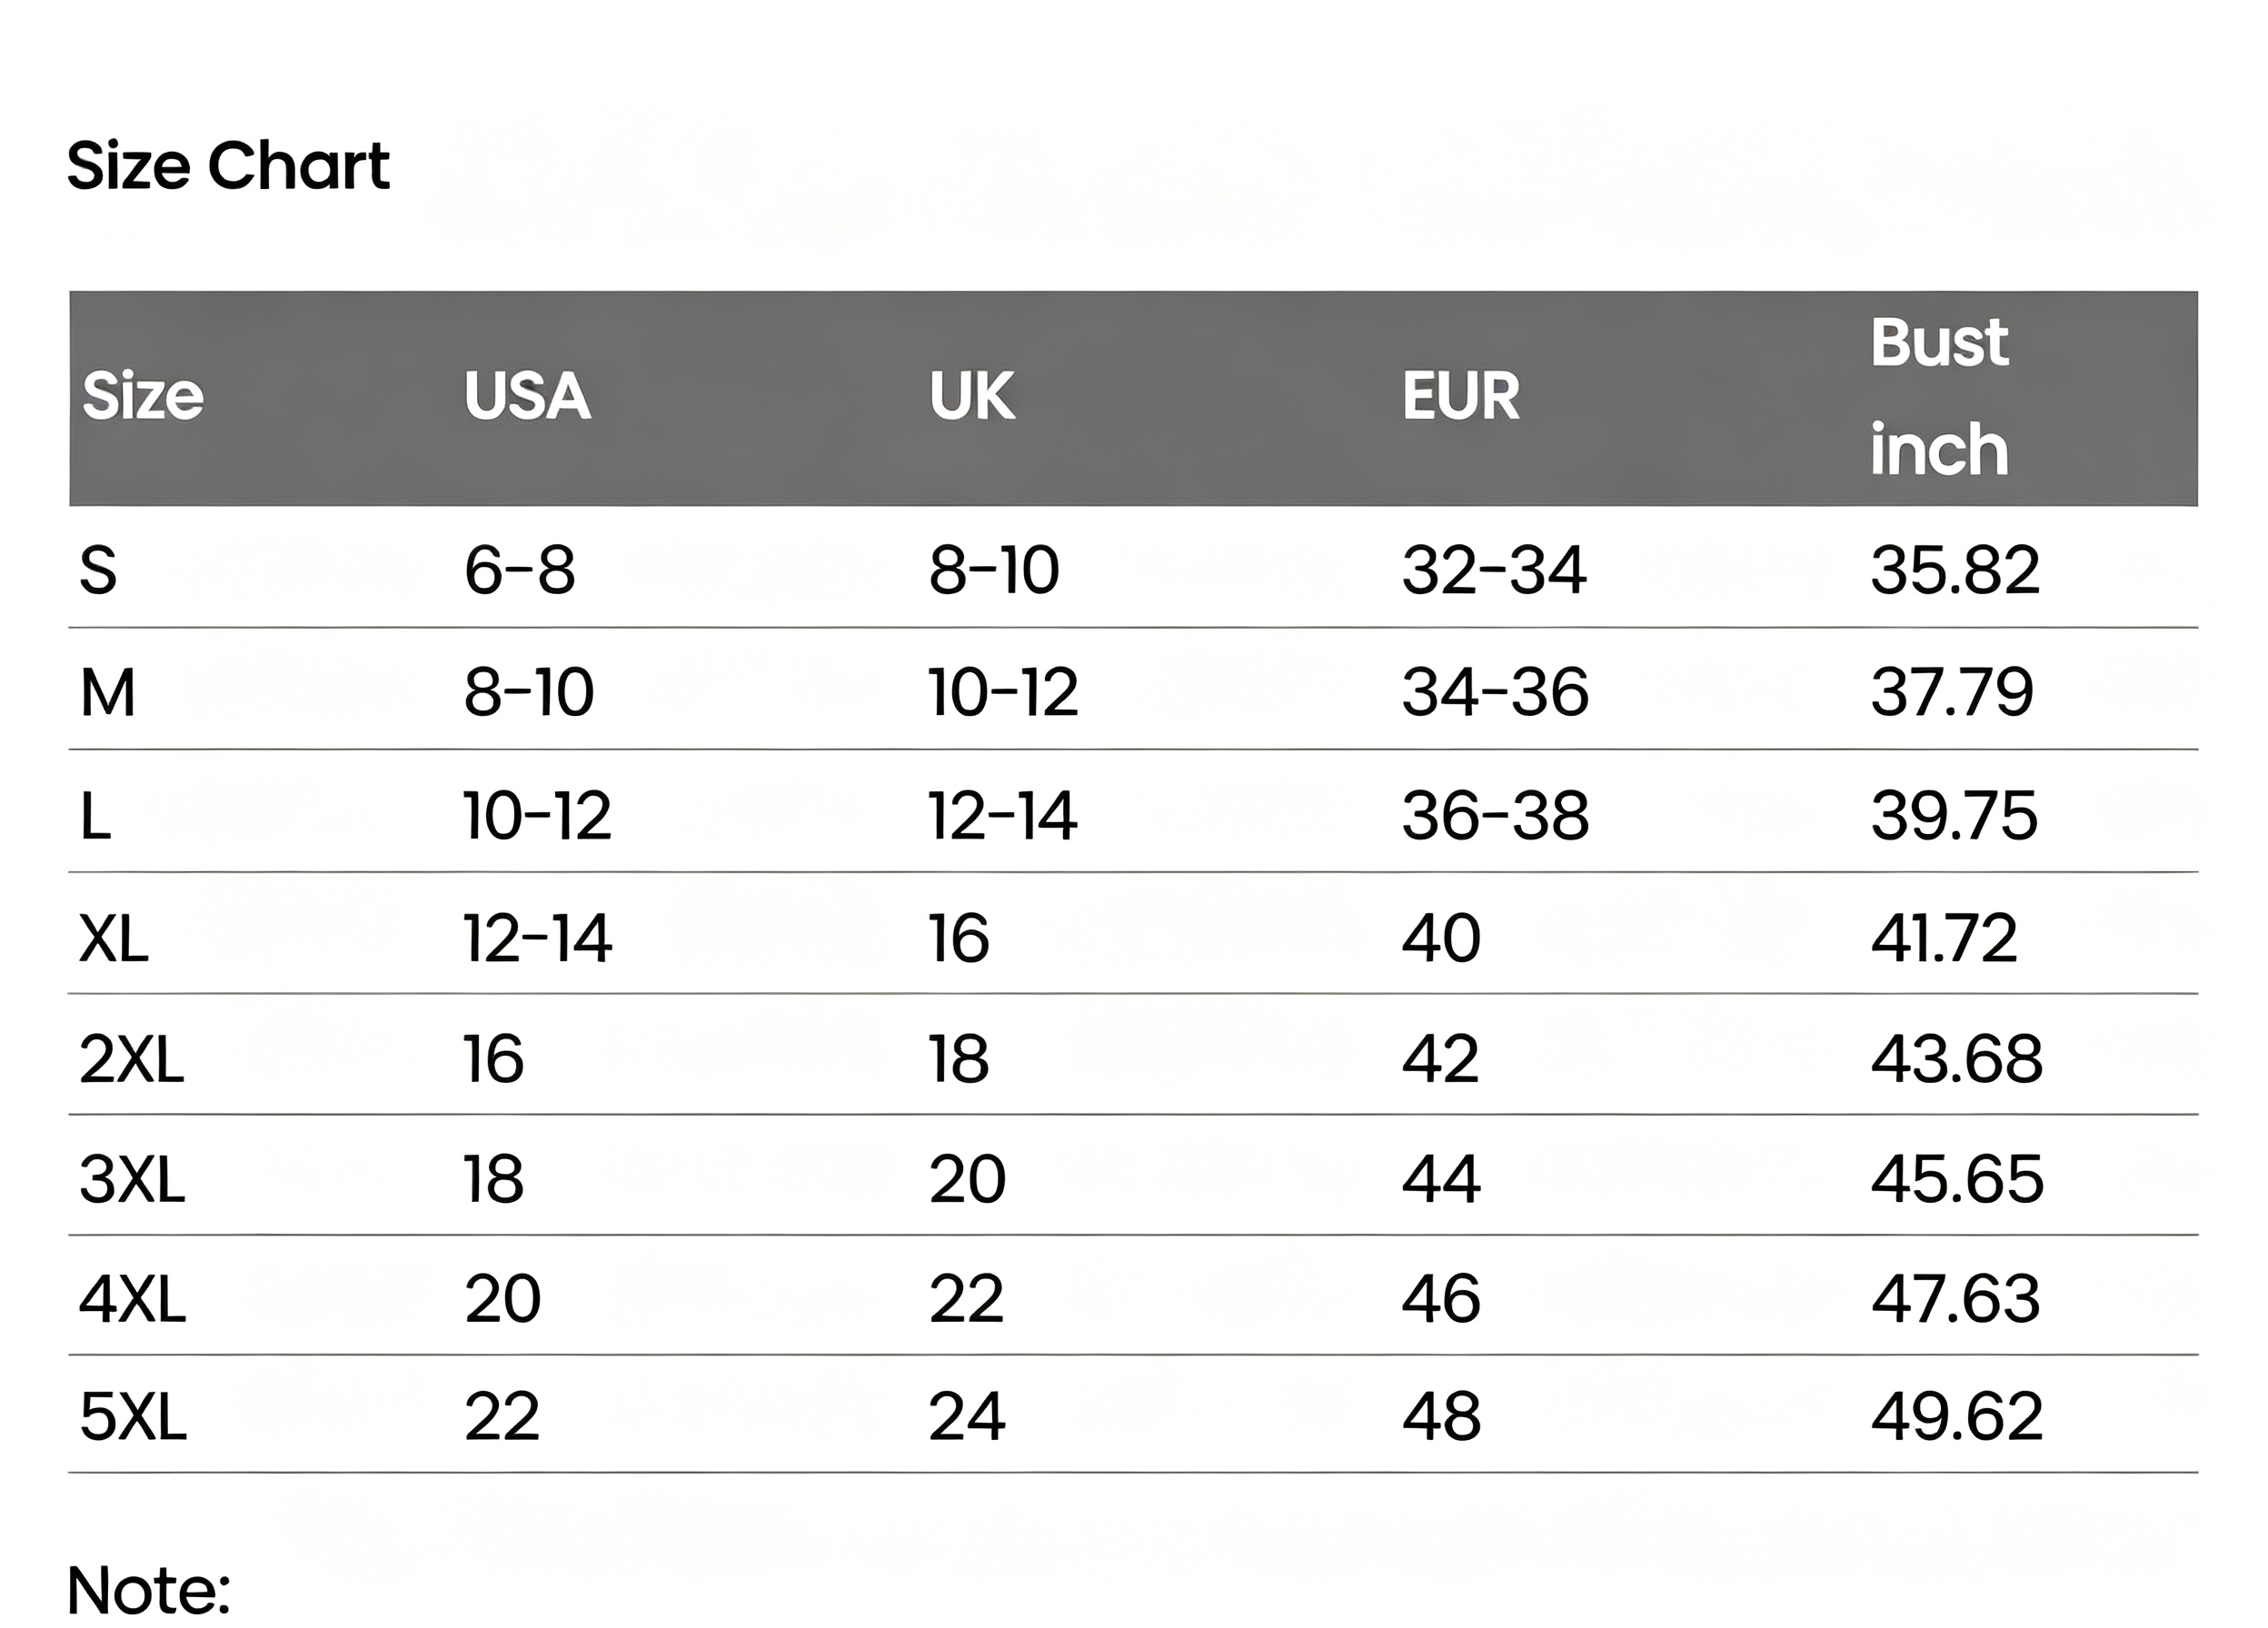Screen dimensions: 2268x1628
Task: Select the XL size row label
Action: click(x=114, y=938)
